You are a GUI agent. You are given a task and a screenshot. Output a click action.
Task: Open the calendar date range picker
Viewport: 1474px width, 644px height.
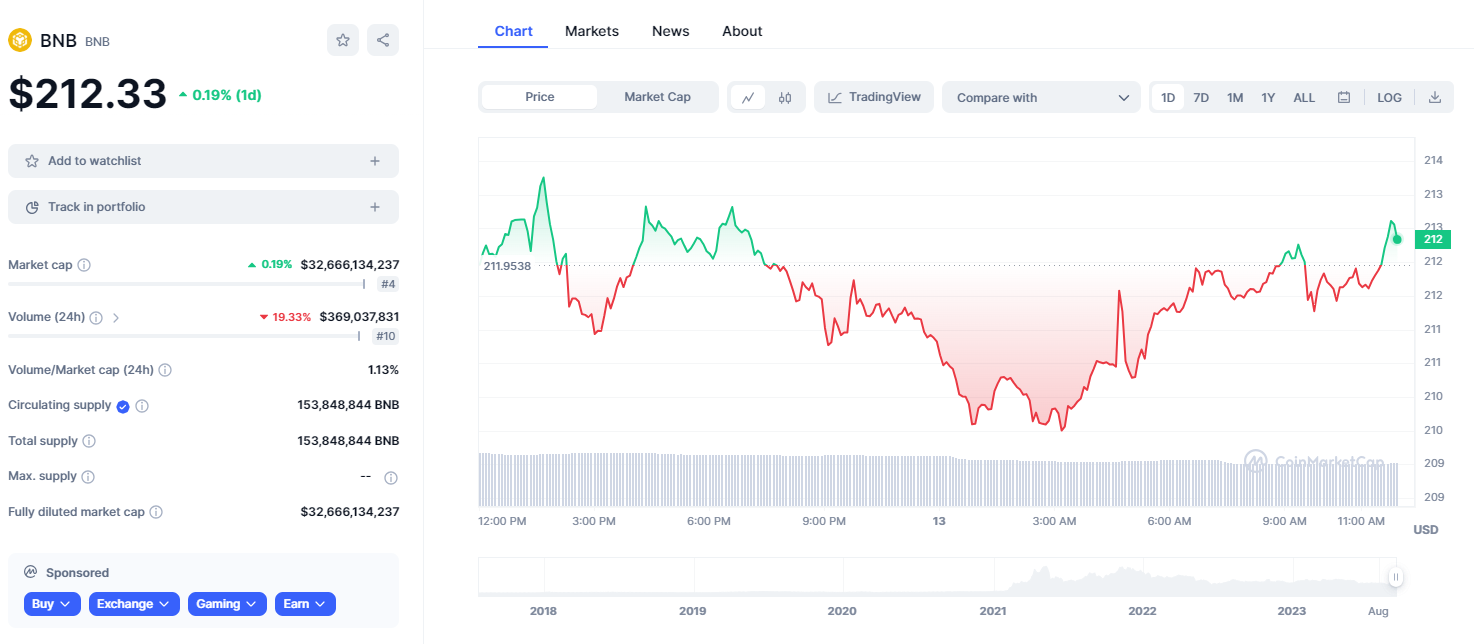pos(1344,97)
